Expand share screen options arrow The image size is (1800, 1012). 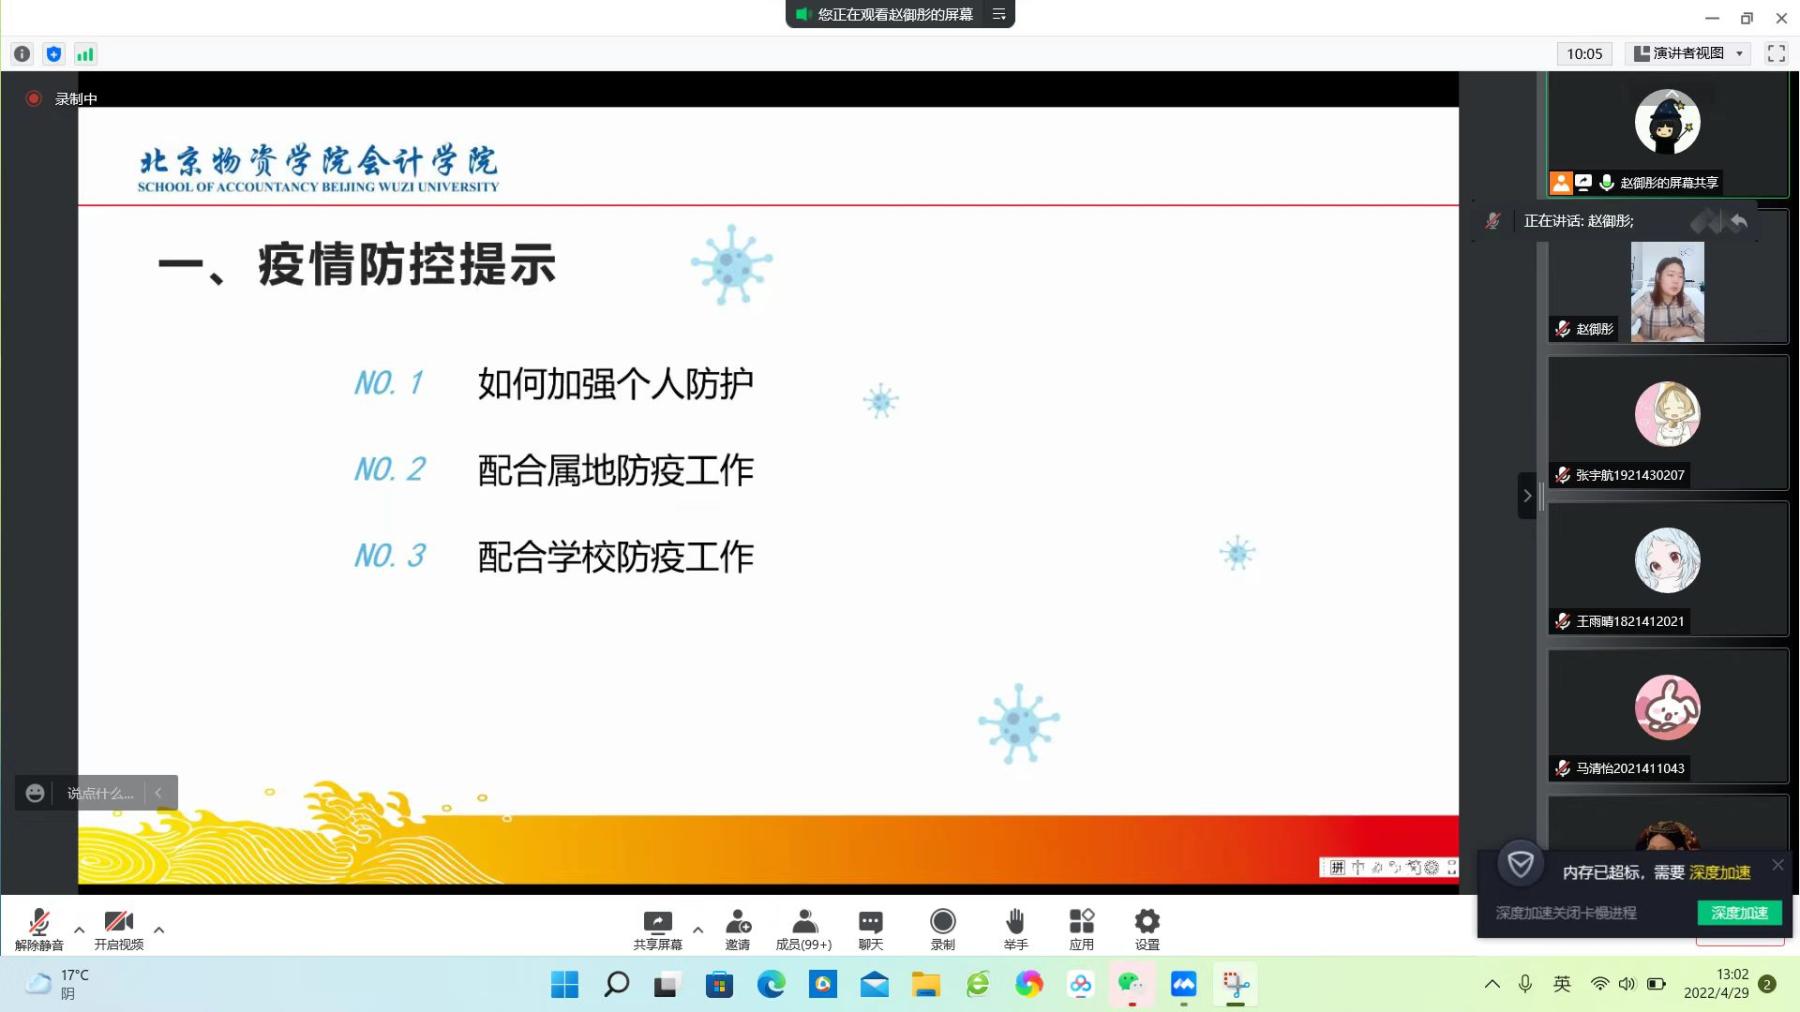698,930
